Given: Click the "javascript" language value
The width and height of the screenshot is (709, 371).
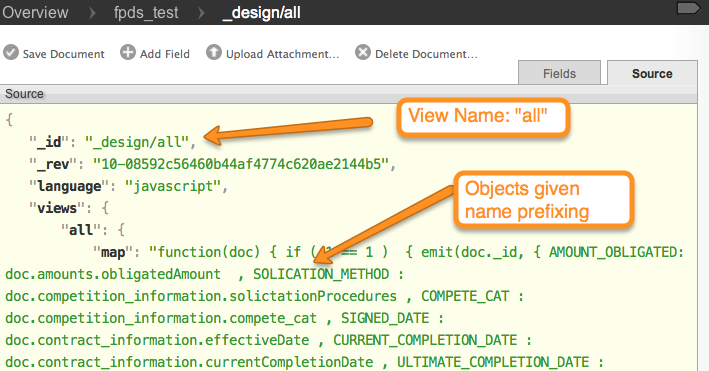Looking at the screenshot, I should coord(172,186).
